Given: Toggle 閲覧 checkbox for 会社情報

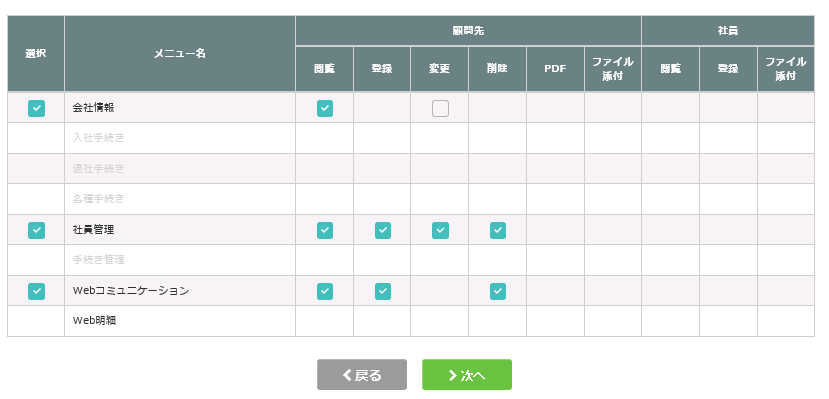Looking at the screenshot, I should tap(325, 108).
